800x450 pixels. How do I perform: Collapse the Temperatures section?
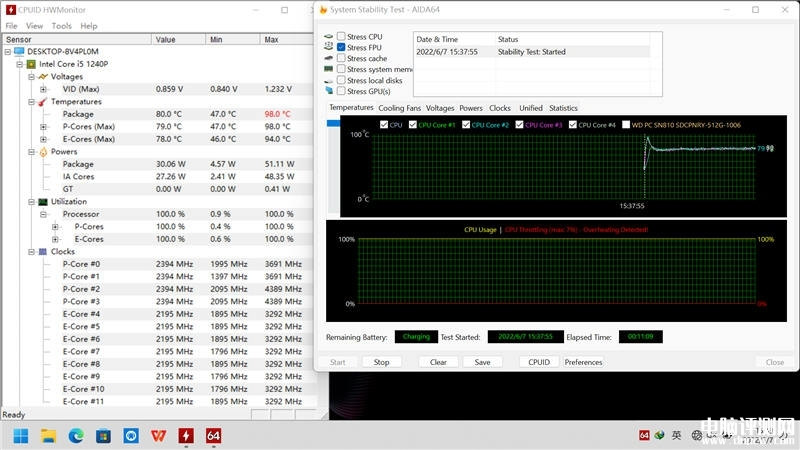(x=31, y=102)
